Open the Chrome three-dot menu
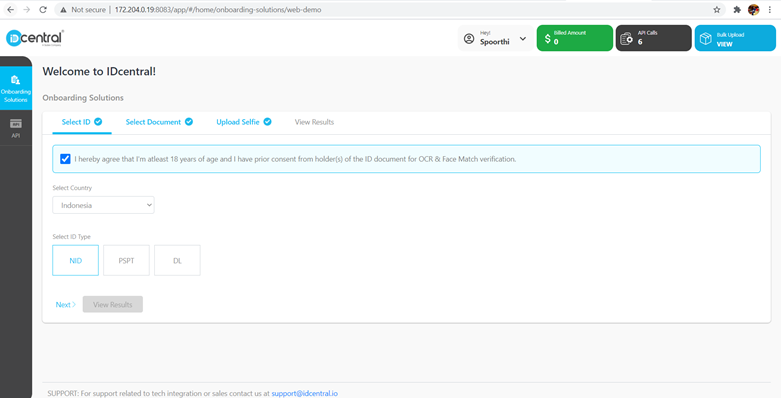 (x=770, y=9)
